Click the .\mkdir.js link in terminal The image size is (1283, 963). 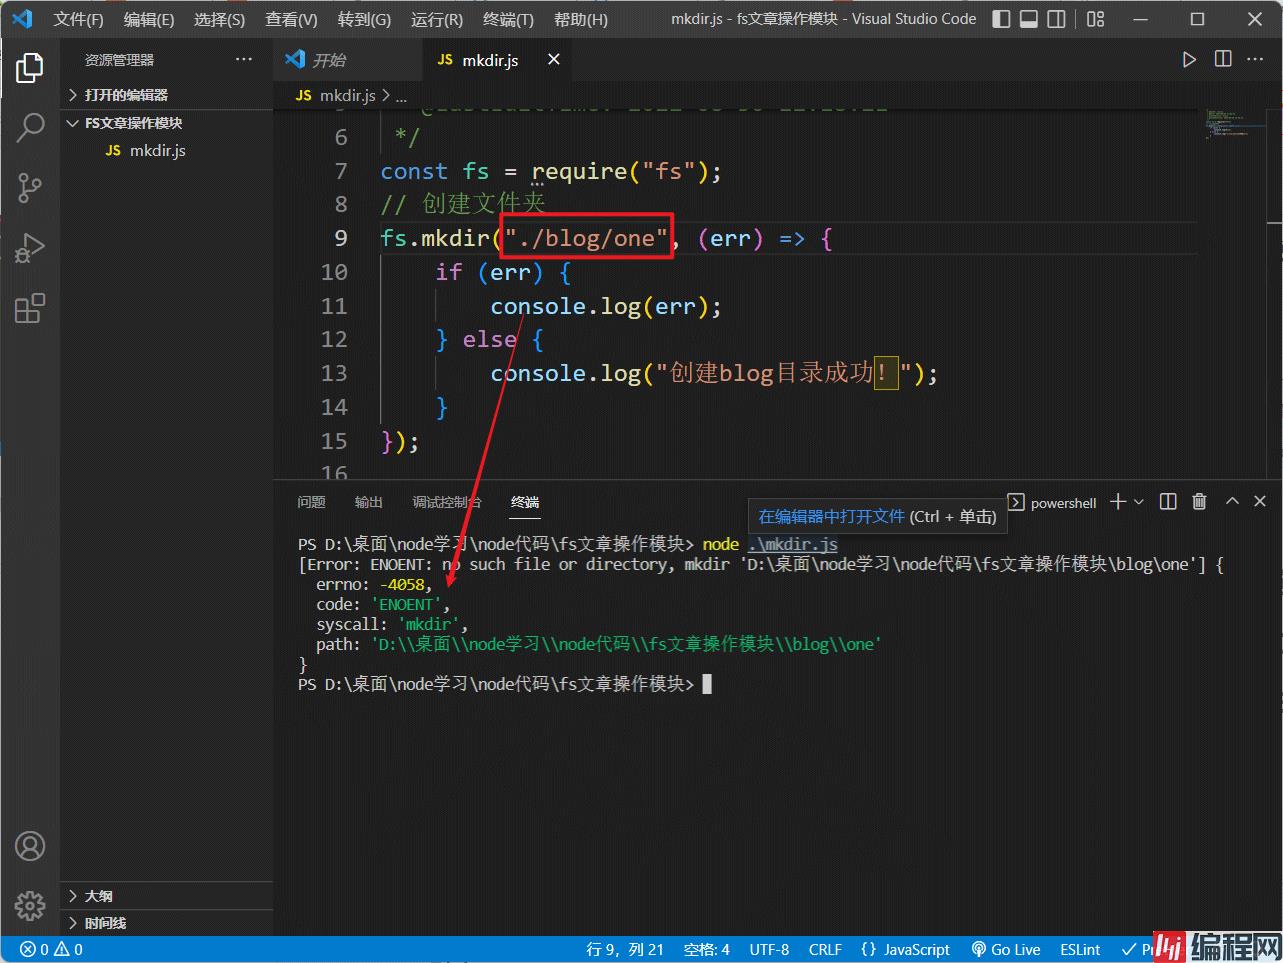(x=792, y=544)
